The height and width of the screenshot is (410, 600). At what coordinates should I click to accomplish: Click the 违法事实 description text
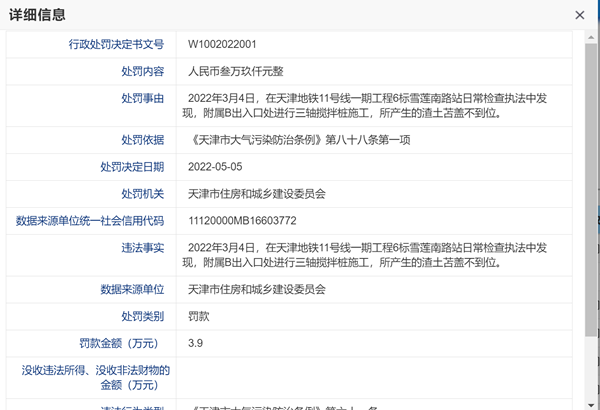click(365, 255)
